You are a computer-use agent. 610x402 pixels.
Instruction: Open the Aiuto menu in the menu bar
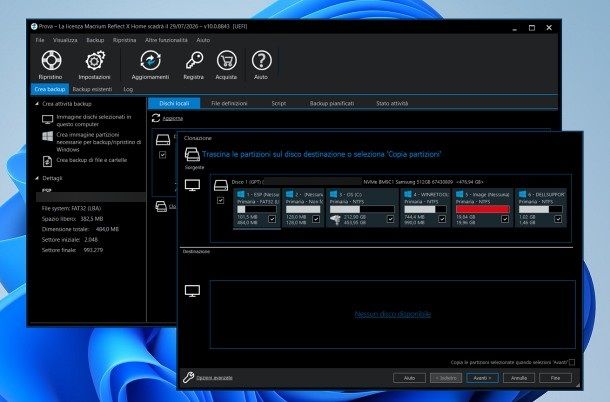[x=203, y=40]
